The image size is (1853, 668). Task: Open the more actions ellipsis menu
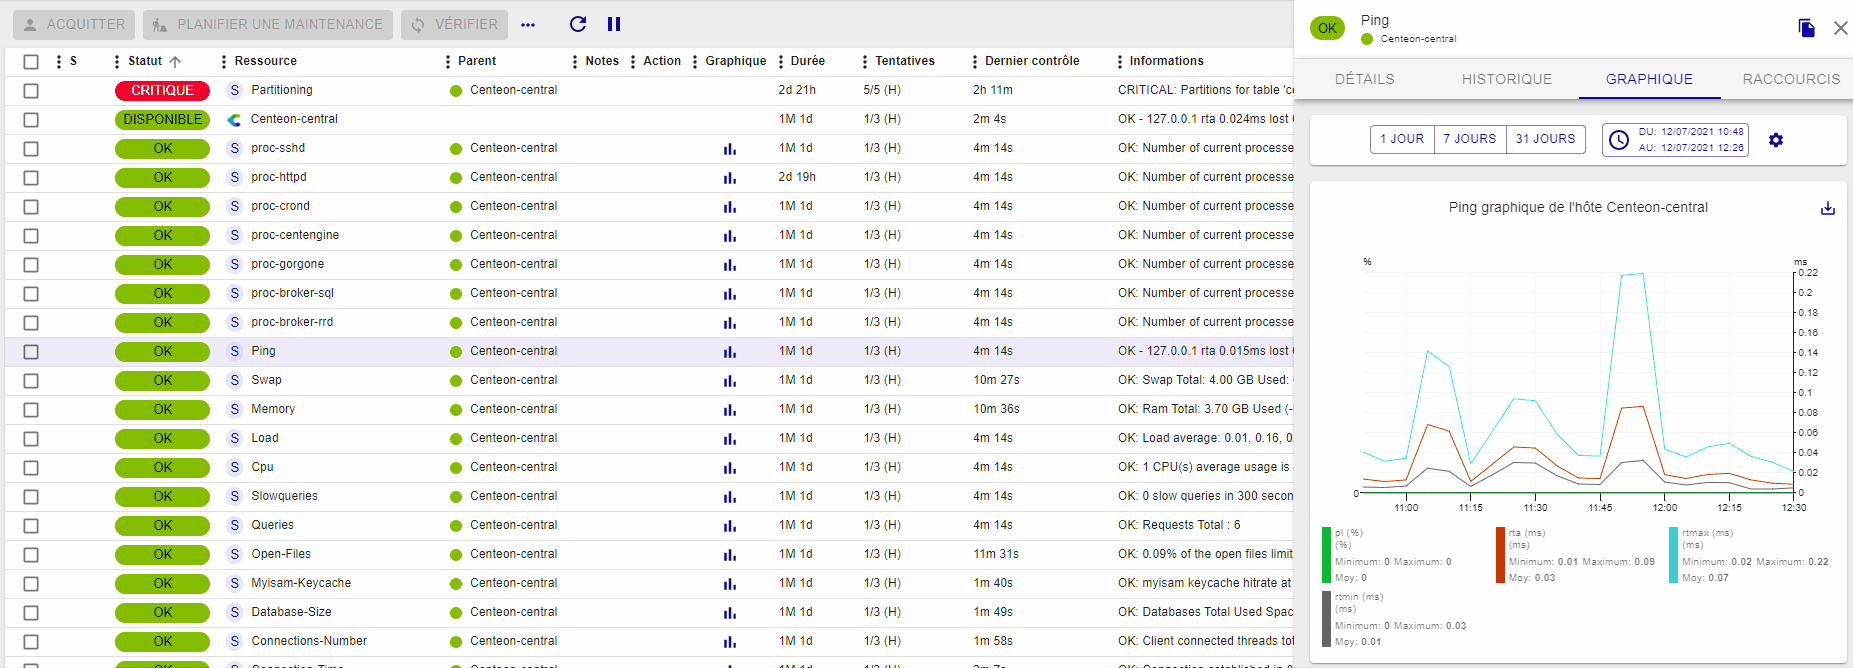[528, 25]
